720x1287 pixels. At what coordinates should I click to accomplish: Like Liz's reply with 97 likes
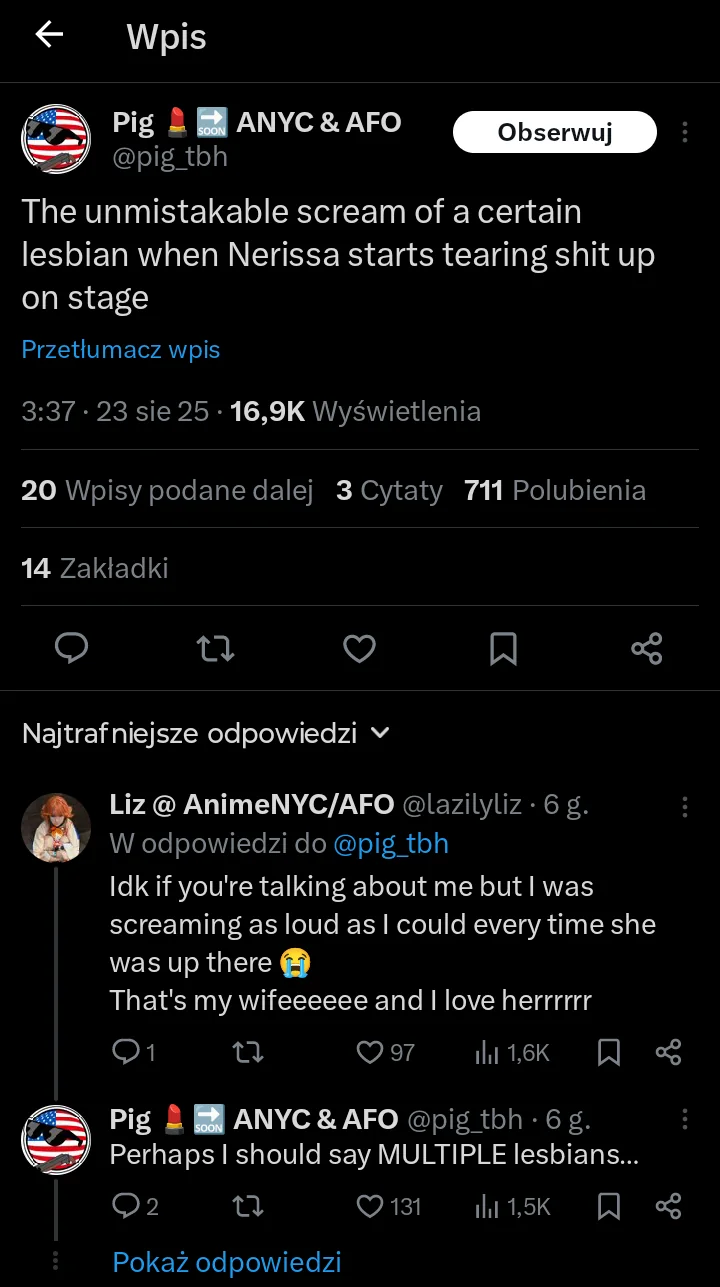pyautogui.click(x=371, y=1052)
